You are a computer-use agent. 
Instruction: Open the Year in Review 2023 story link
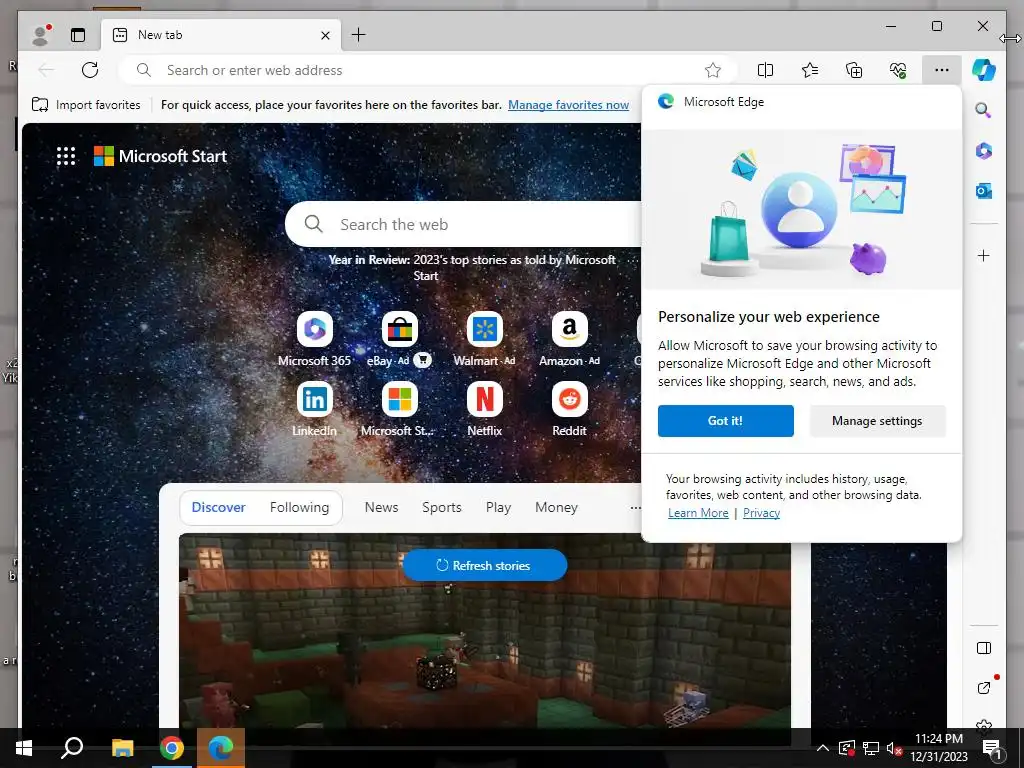tap(472, 268)
